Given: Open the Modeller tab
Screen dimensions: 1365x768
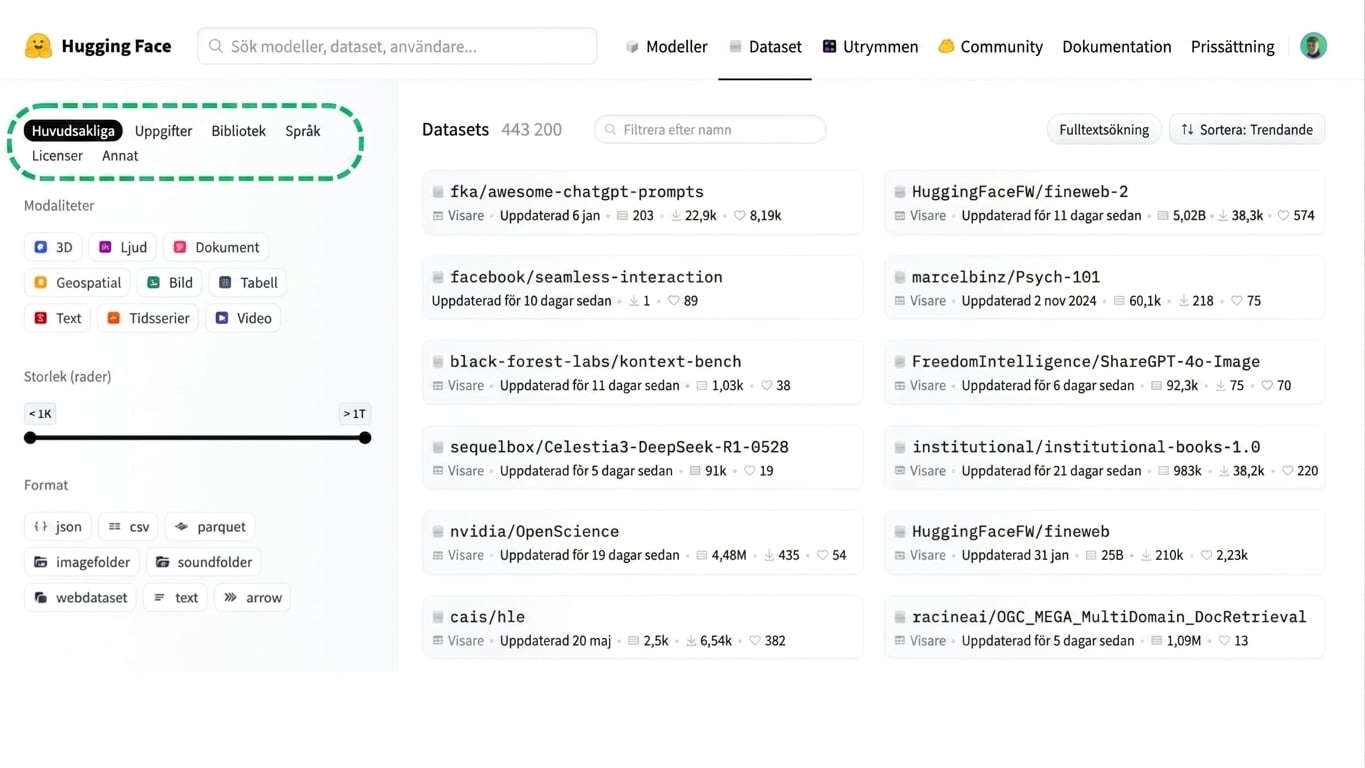Looking at the screenshot, I should 666,46.
